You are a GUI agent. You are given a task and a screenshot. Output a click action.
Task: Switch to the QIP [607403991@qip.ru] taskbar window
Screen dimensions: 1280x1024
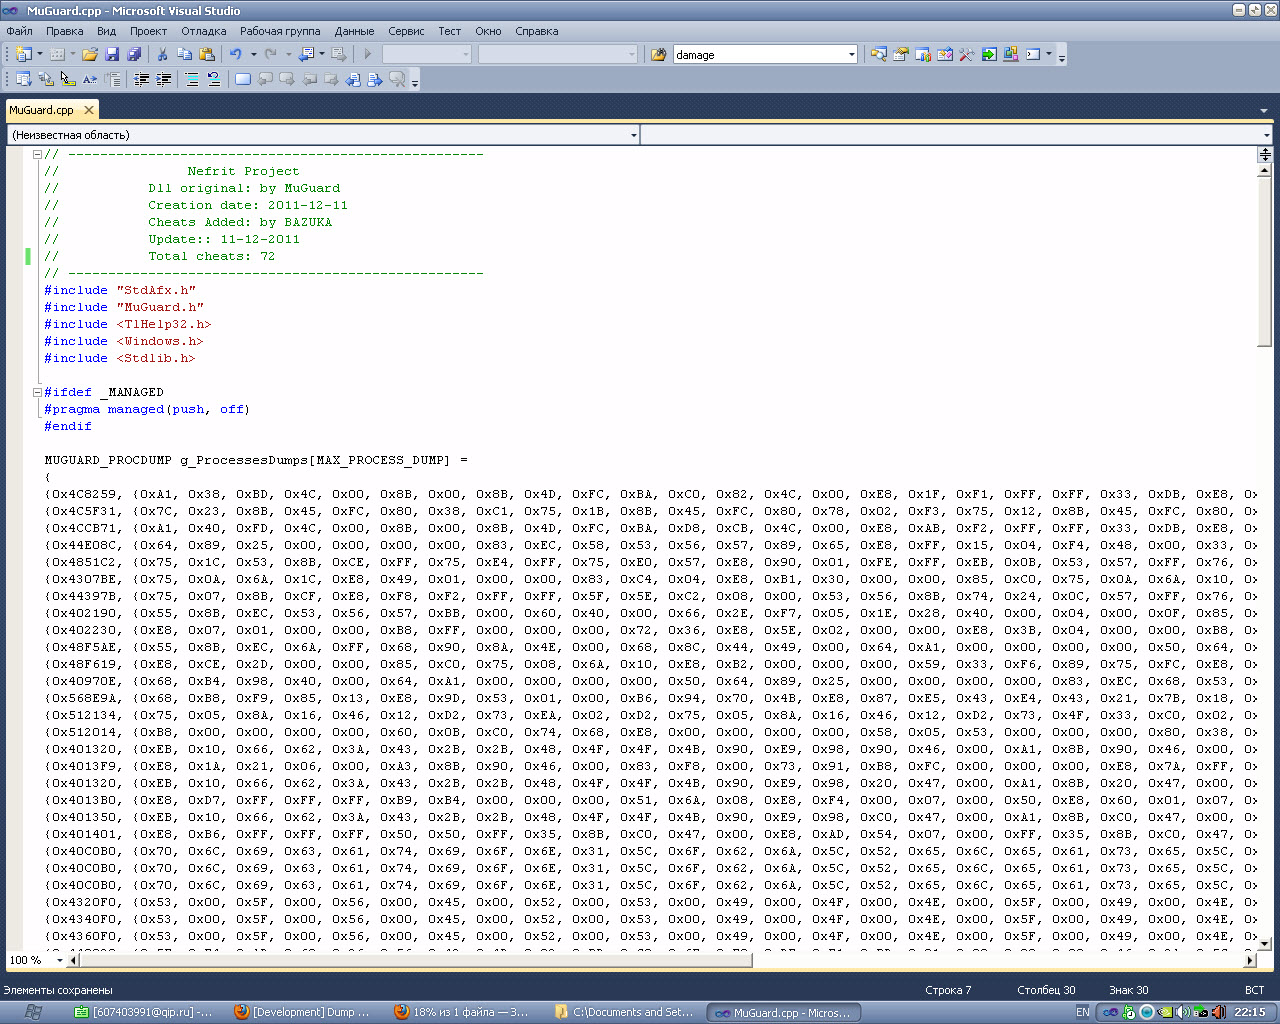point(143,1012)
